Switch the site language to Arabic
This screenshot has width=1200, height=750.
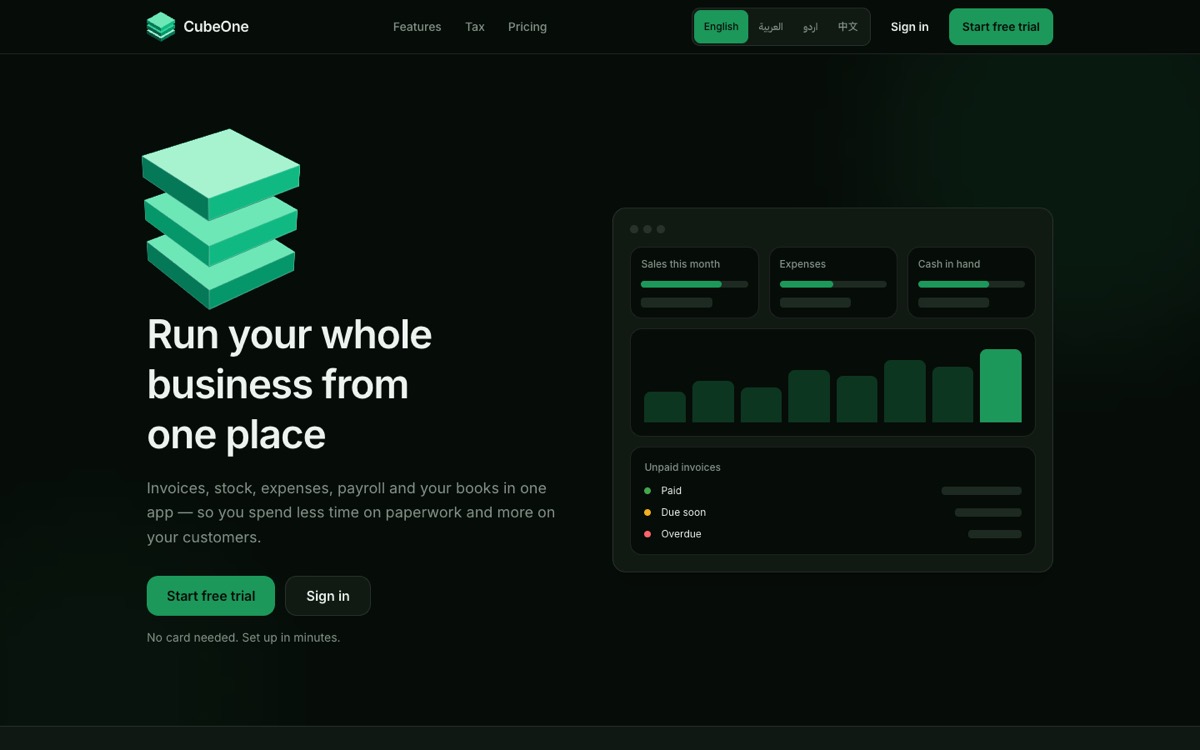[771, 27]
